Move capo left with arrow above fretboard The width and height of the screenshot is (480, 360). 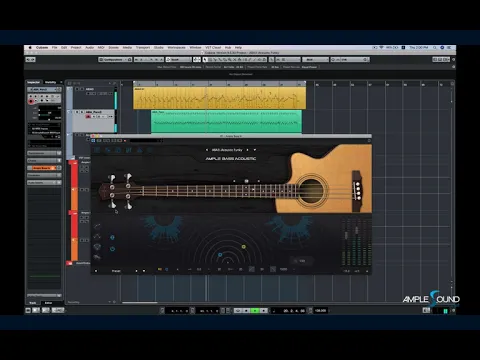pos(234,181)
